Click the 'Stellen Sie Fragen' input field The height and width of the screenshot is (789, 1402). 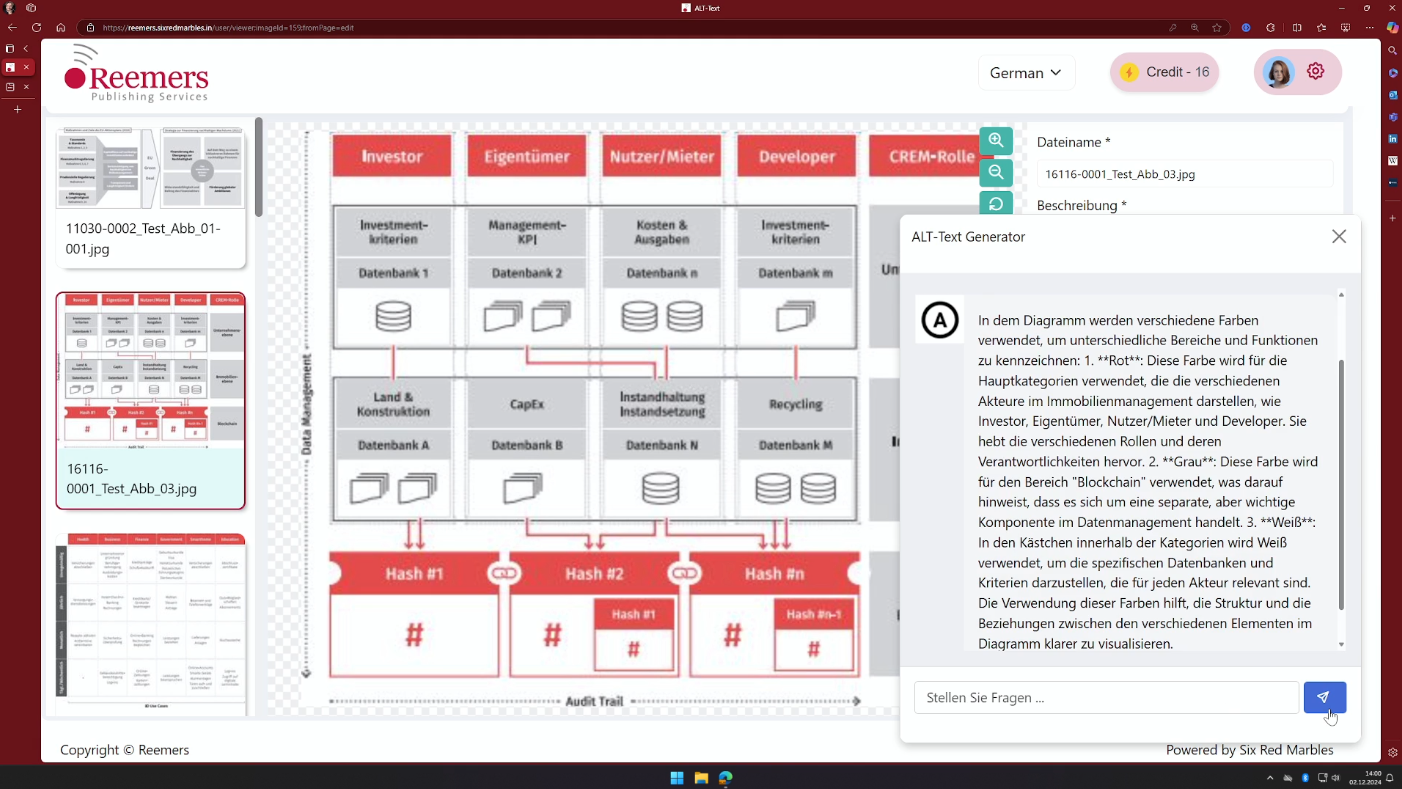(1106, 697)
